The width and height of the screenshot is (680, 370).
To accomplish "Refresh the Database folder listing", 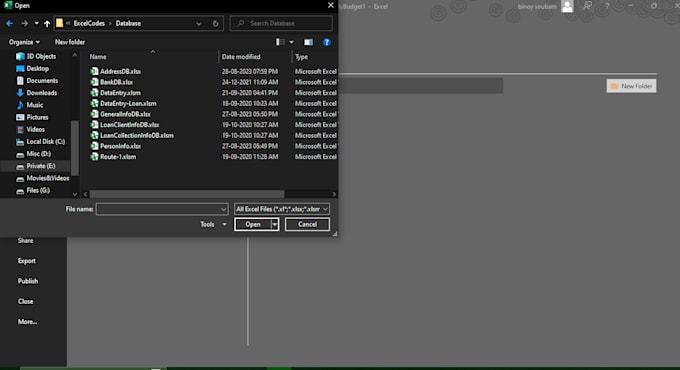I will [216, 23].
